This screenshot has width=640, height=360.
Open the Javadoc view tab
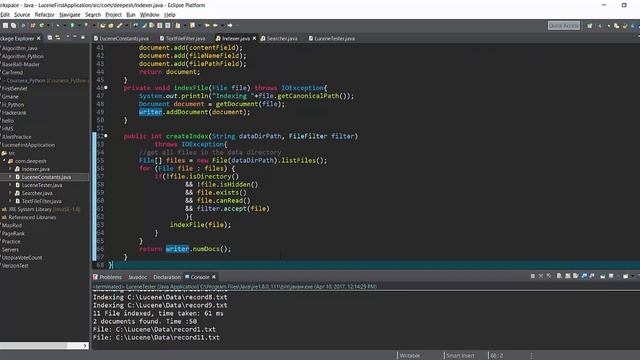[138, 277]
